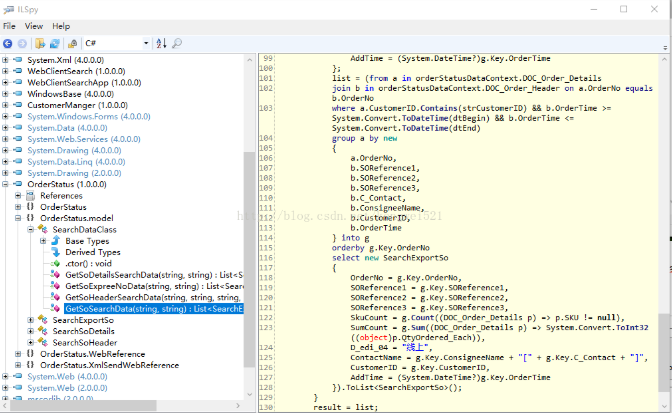Viewport: 672px width, 413px height.
Task: Select System.Web (2.0.0.0) assembly
Action: [67, 388]
